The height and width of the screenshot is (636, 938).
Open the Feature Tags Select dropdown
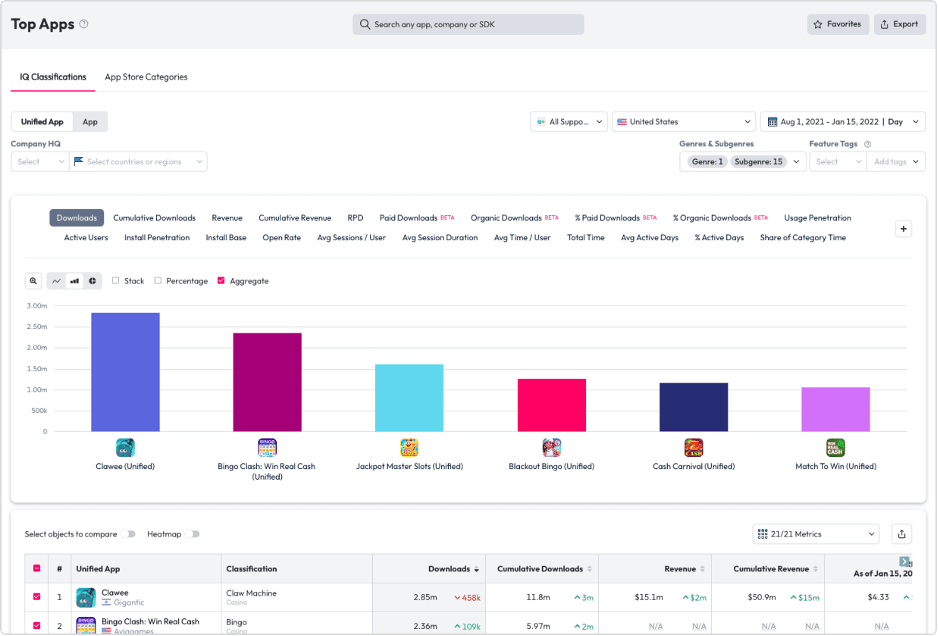click(838, 162)
